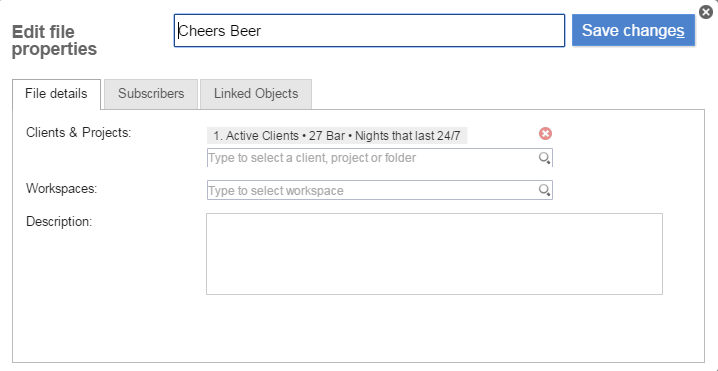The height and width of the screenshot is (371, 718).
Task: Close the Edit file properties dialog
Action: [707, 12]
